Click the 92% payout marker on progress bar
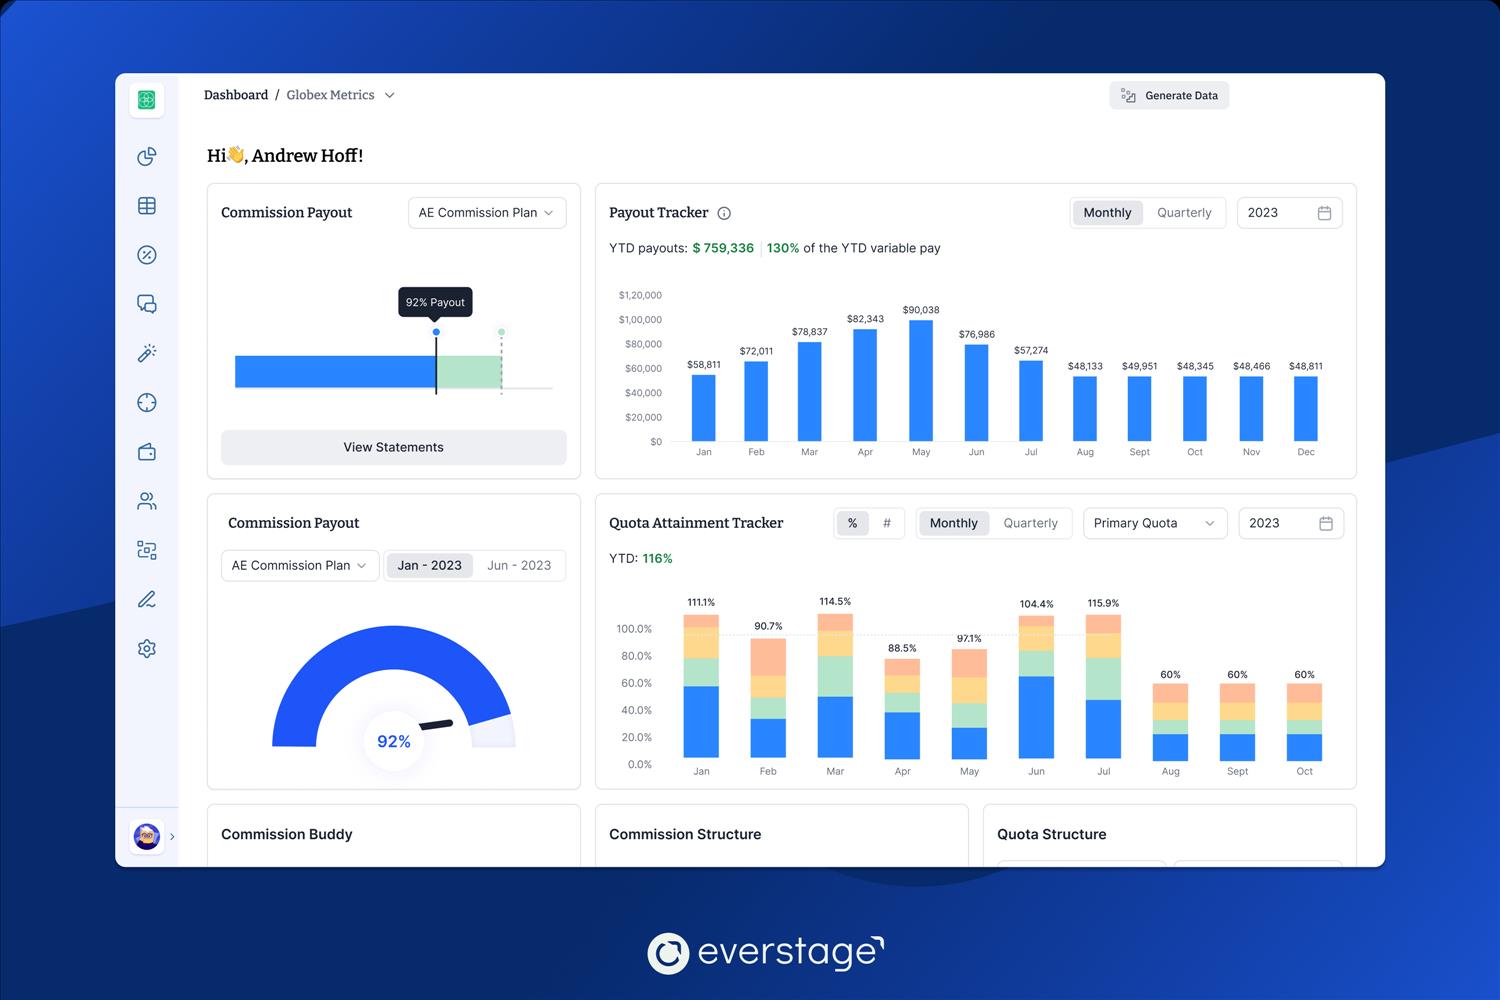The image size is (1500, 1000). [x=436, y=332]
